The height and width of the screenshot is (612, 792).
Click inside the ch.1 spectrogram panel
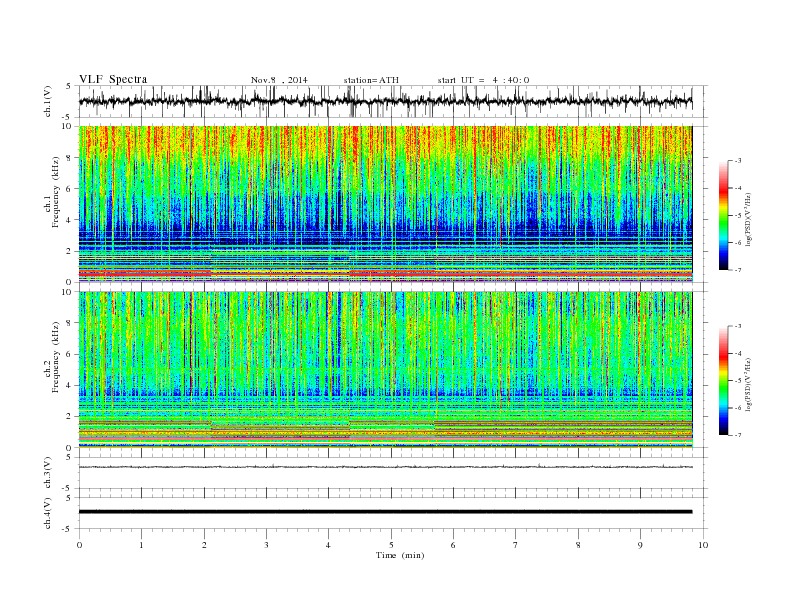[x=385, y=204]
